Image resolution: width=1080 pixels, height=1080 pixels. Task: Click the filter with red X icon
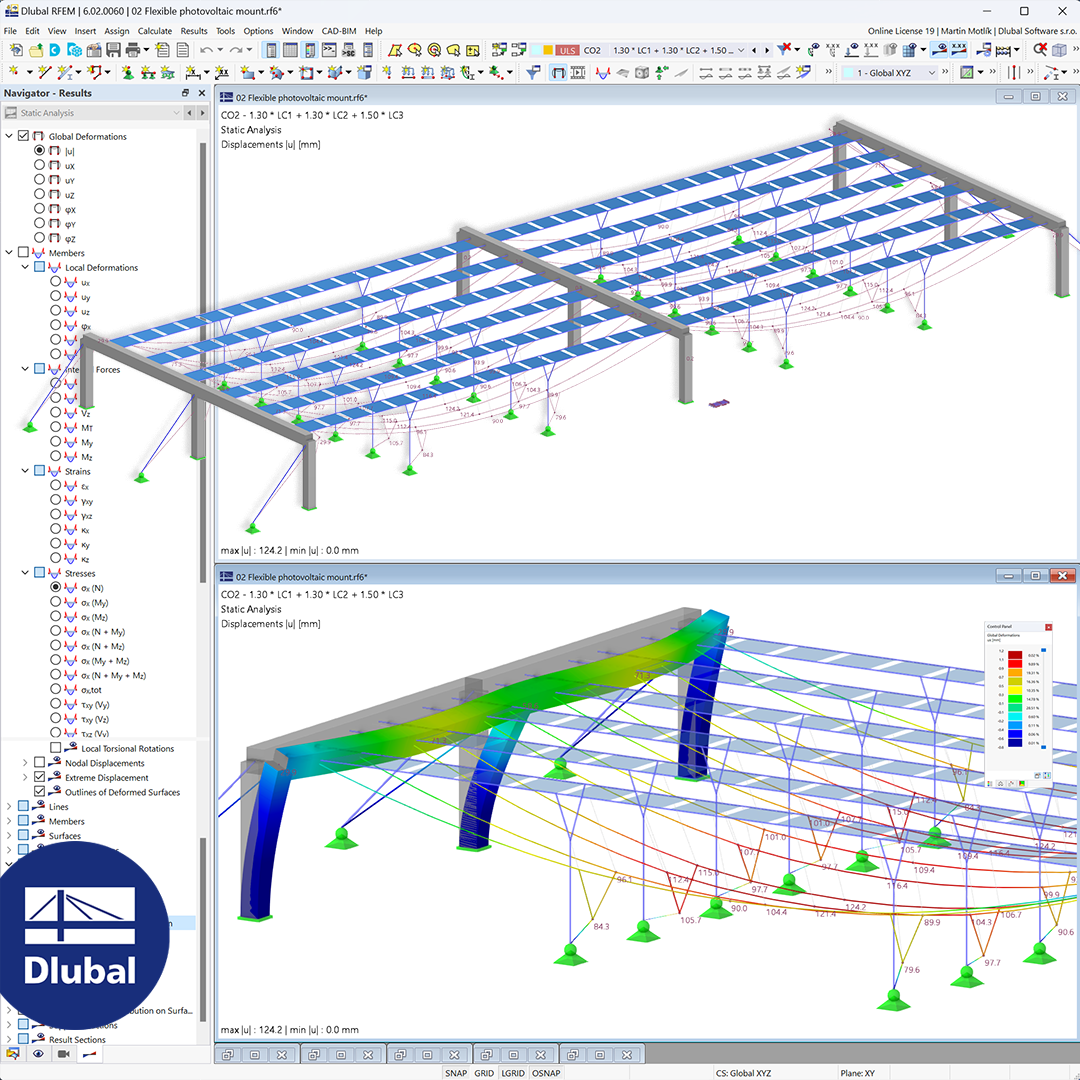point(784,50)
